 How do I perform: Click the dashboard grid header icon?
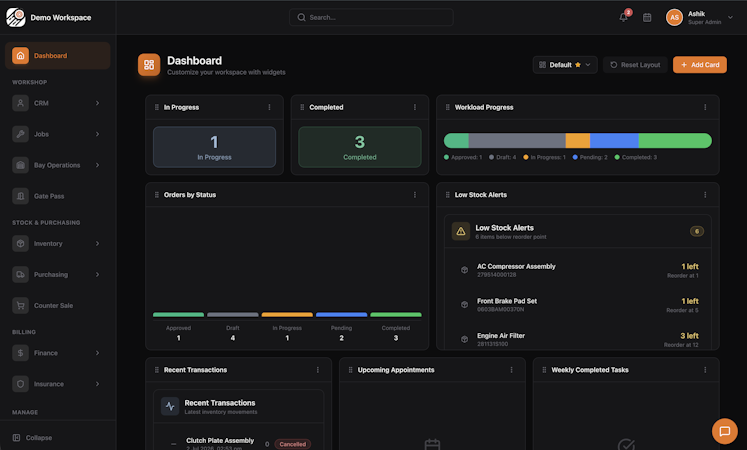click(149, 65)
